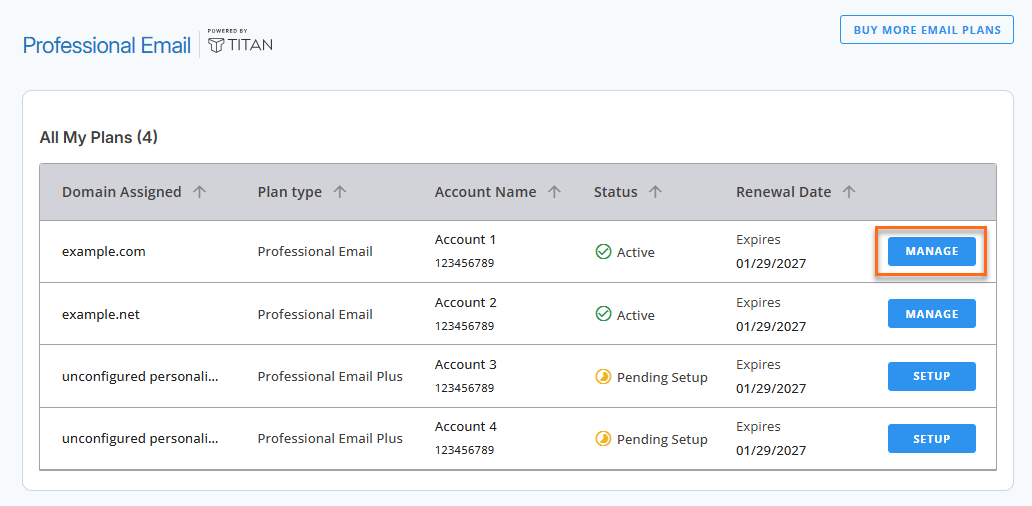This screenshot has width=1032, height=506.
Task: Click the Domain Assigned column header
Action: click(122, 192)
